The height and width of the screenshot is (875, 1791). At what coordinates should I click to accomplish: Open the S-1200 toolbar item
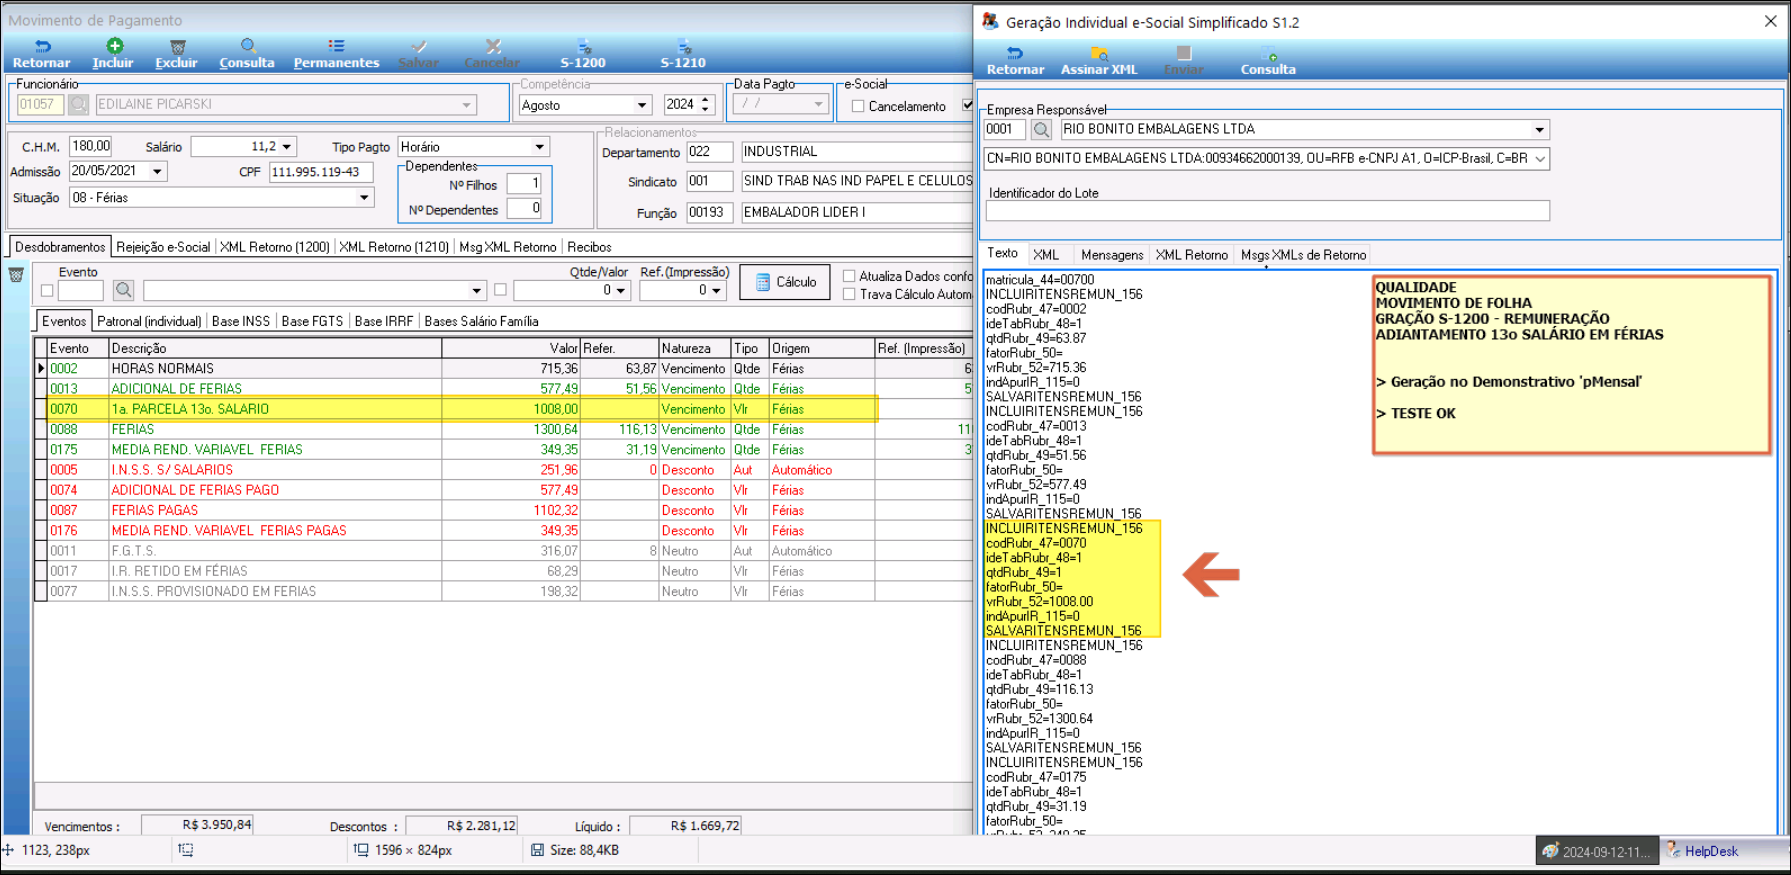point(583,54)
